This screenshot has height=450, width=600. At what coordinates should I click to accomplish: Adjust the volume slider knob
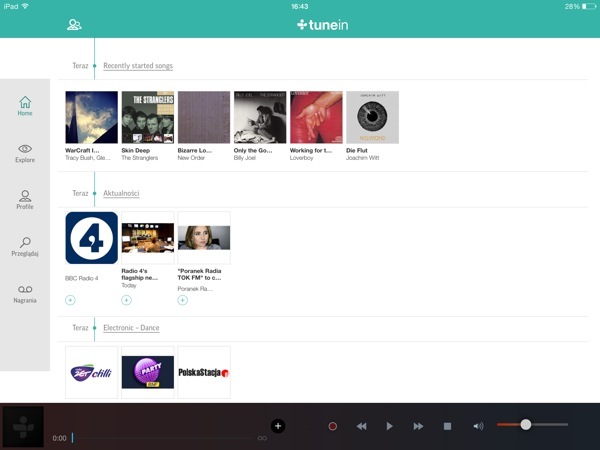526,424
